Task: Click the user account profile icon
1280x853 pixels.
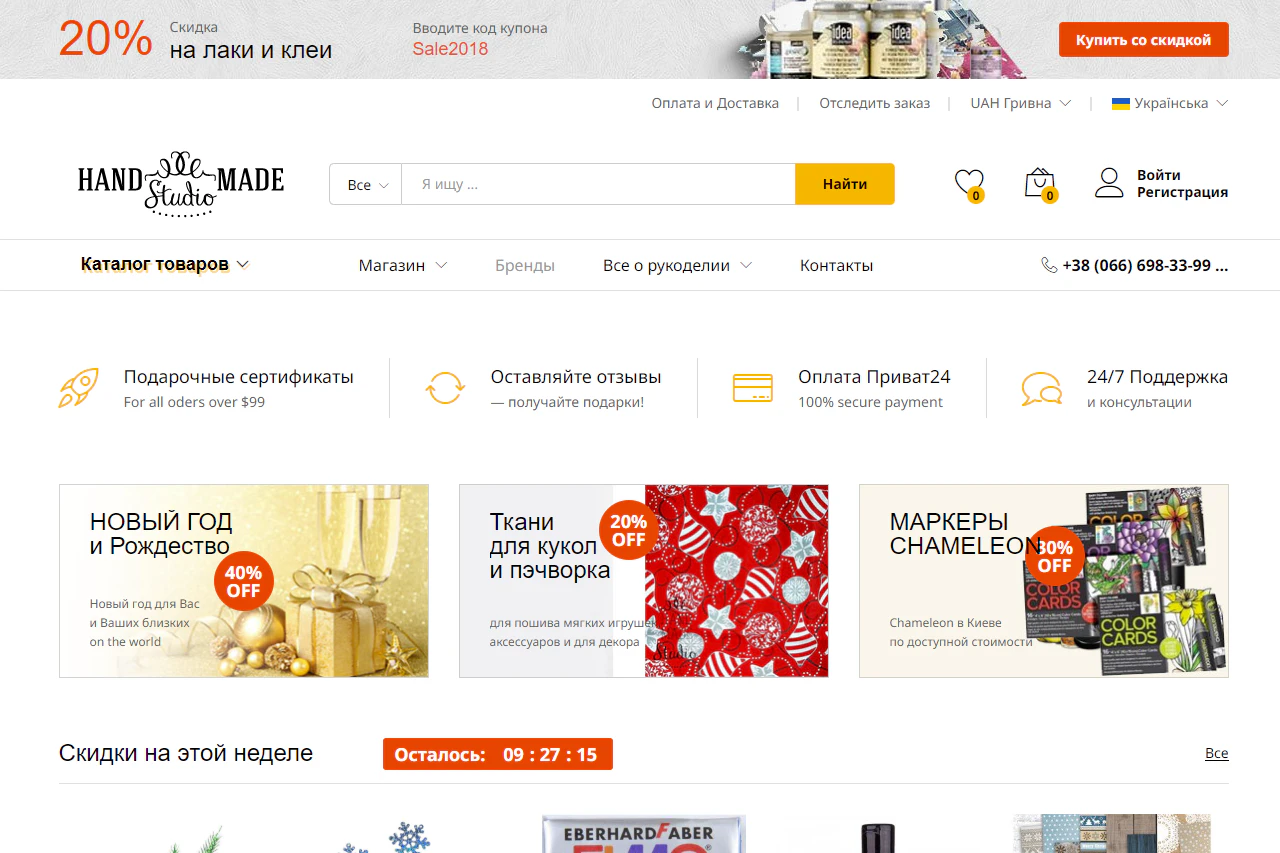Action: [1109, 183]
